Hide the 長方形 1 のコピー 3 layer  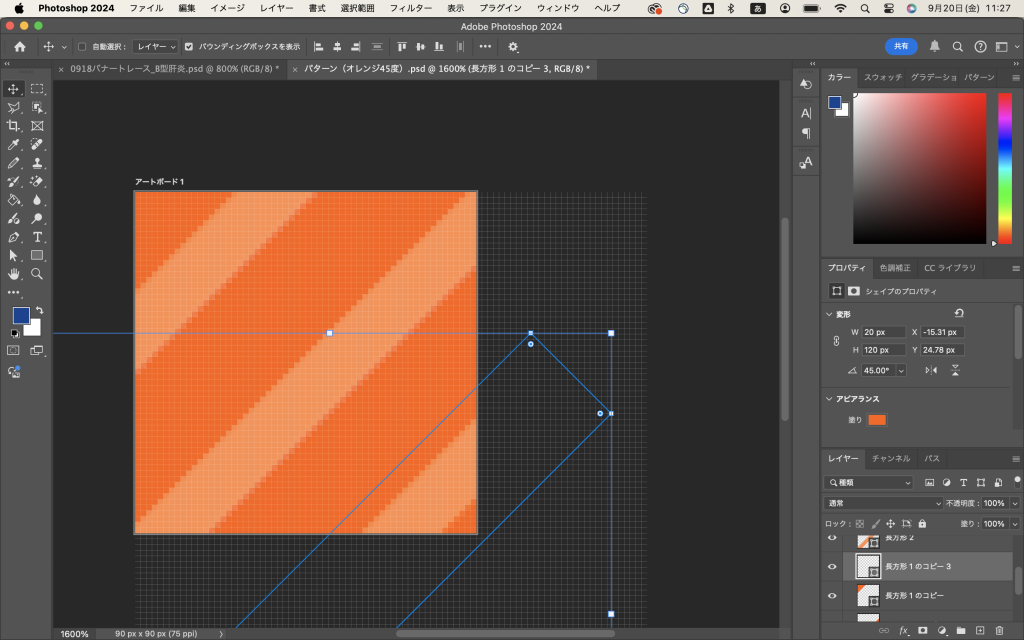[x=831, y=566]
